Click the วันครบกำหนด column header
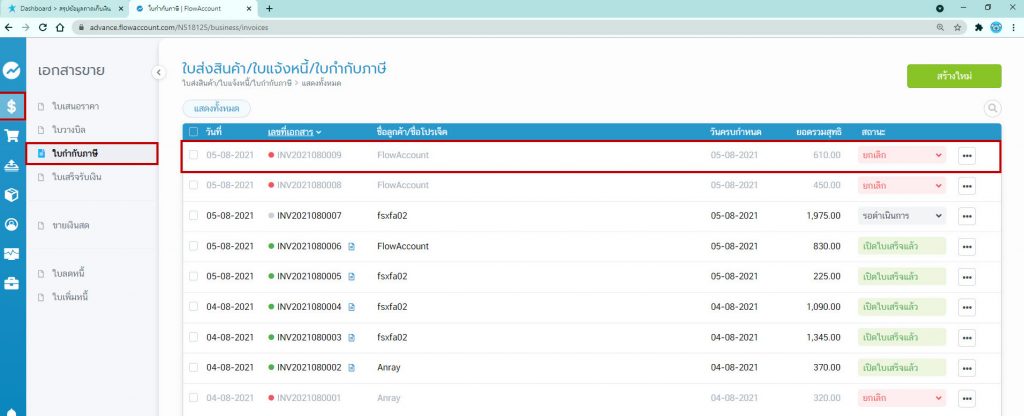1024x416 pixels. [735, 132]
